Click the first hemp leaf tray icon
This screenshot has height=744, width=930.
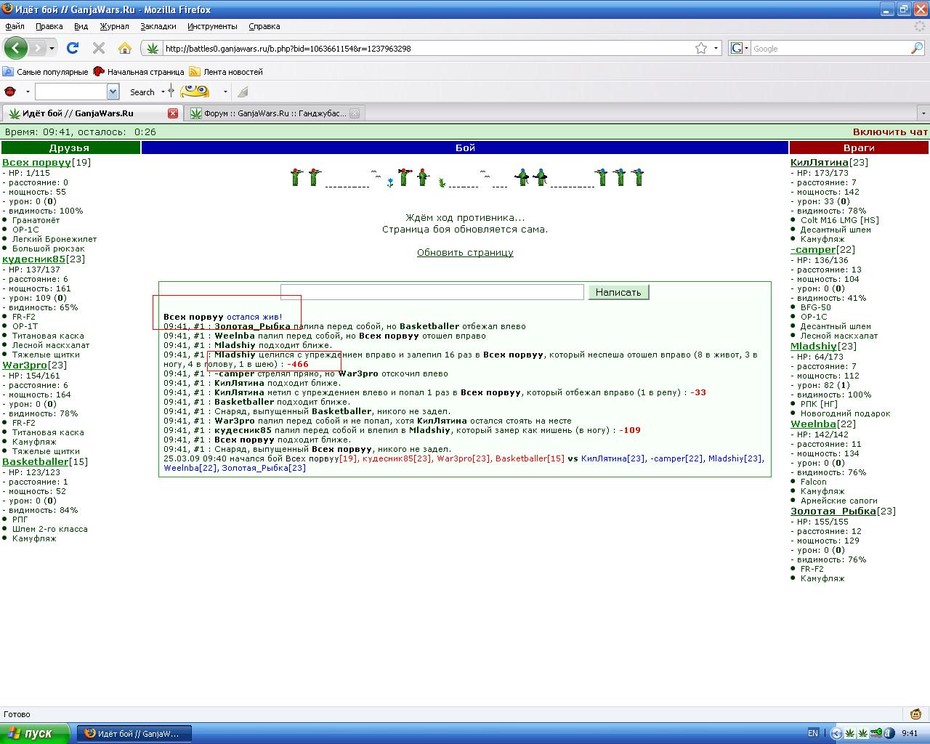(849, 733)
